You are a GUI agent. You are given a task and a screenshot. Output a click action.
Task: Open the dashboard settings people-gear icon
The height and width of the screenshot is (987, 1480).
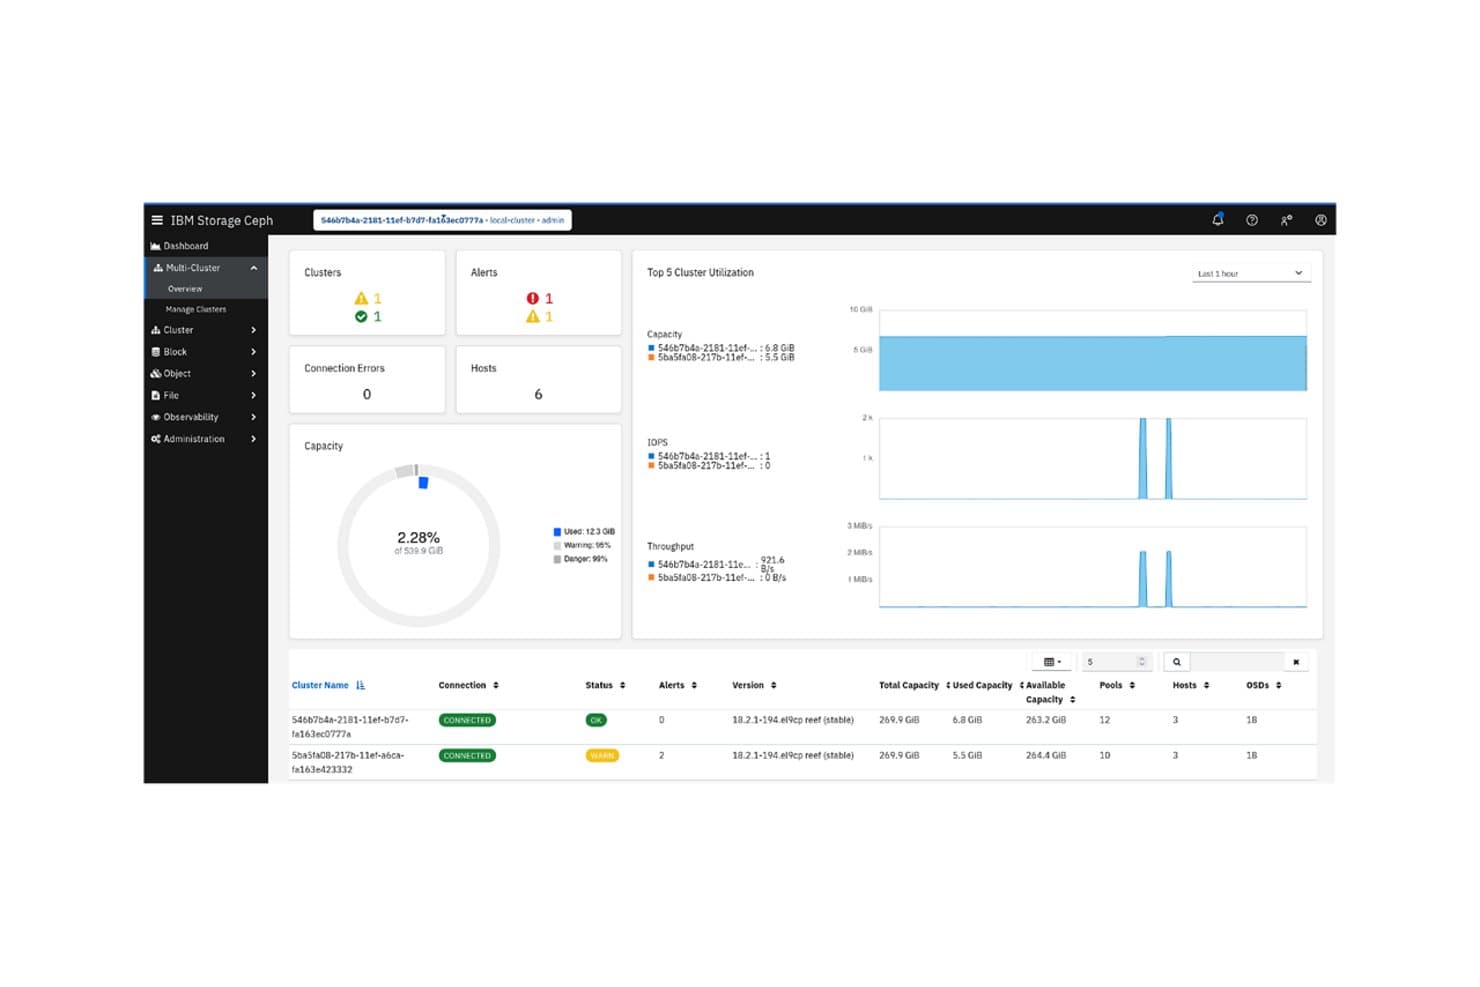tap(1287, 220)
